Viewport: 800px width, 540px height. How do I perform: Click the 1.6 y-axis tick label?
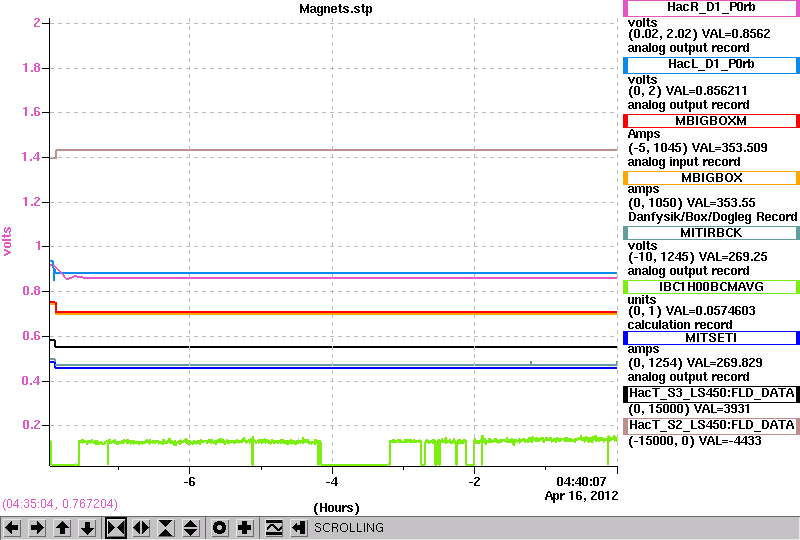click(x=31, y=112)
